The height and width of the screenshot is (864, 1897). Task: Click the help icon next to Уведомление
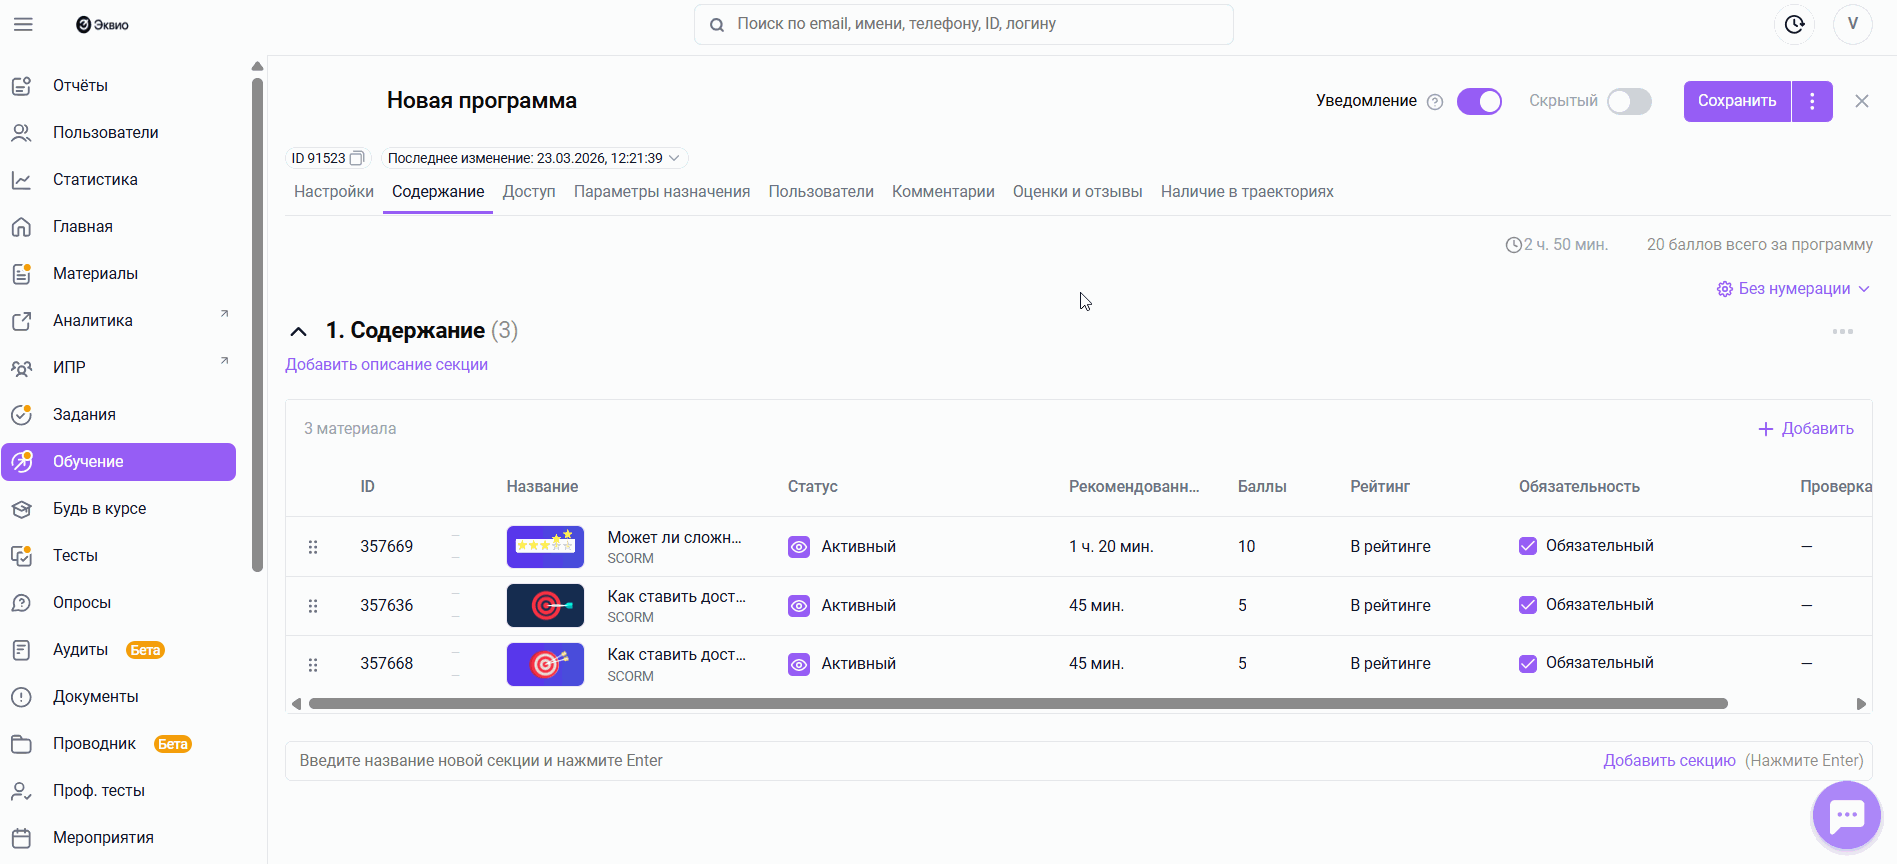pos(1435,102)
